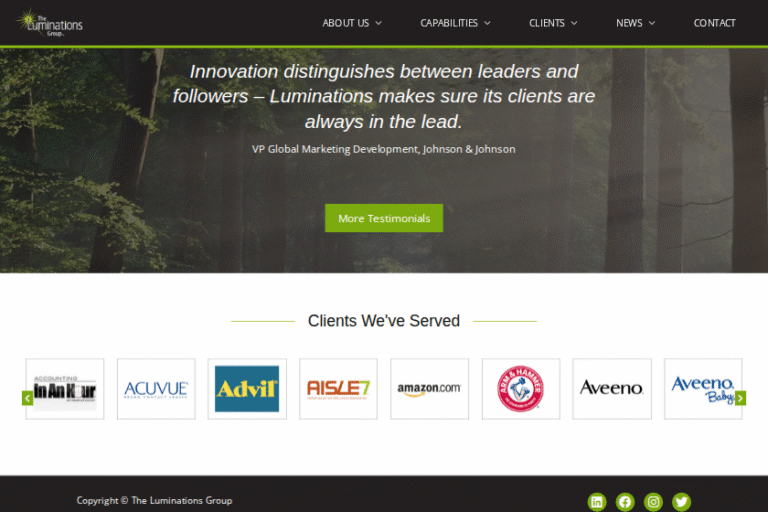
Task: Click the Luminations Group logo
Action: click(x=49, y=23)
